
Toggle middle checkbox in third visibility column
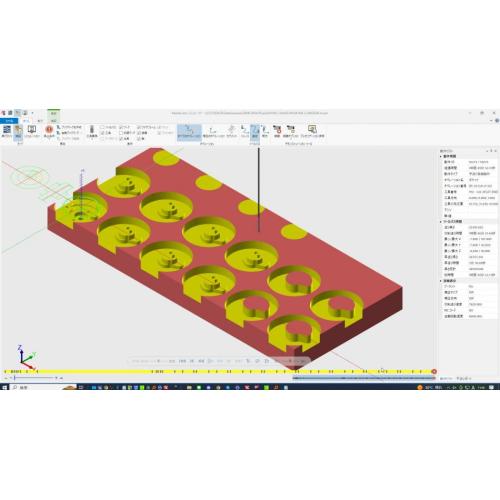[139, 133]
